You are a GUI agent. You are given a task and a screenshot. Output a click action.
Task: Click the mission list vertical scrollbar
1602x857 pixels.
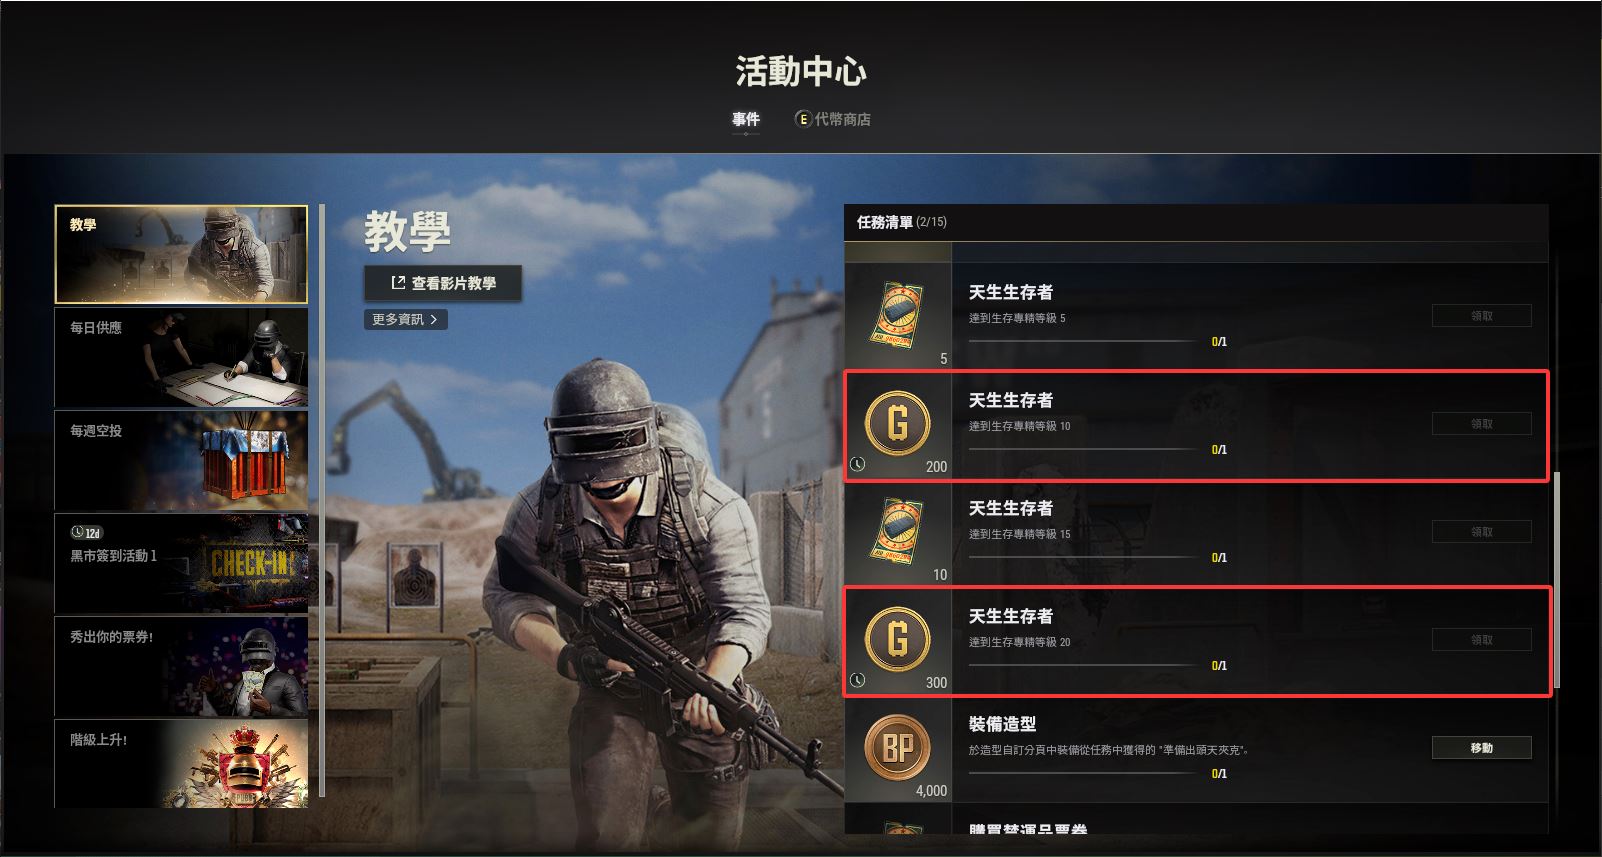click(x=1555, y=580)
